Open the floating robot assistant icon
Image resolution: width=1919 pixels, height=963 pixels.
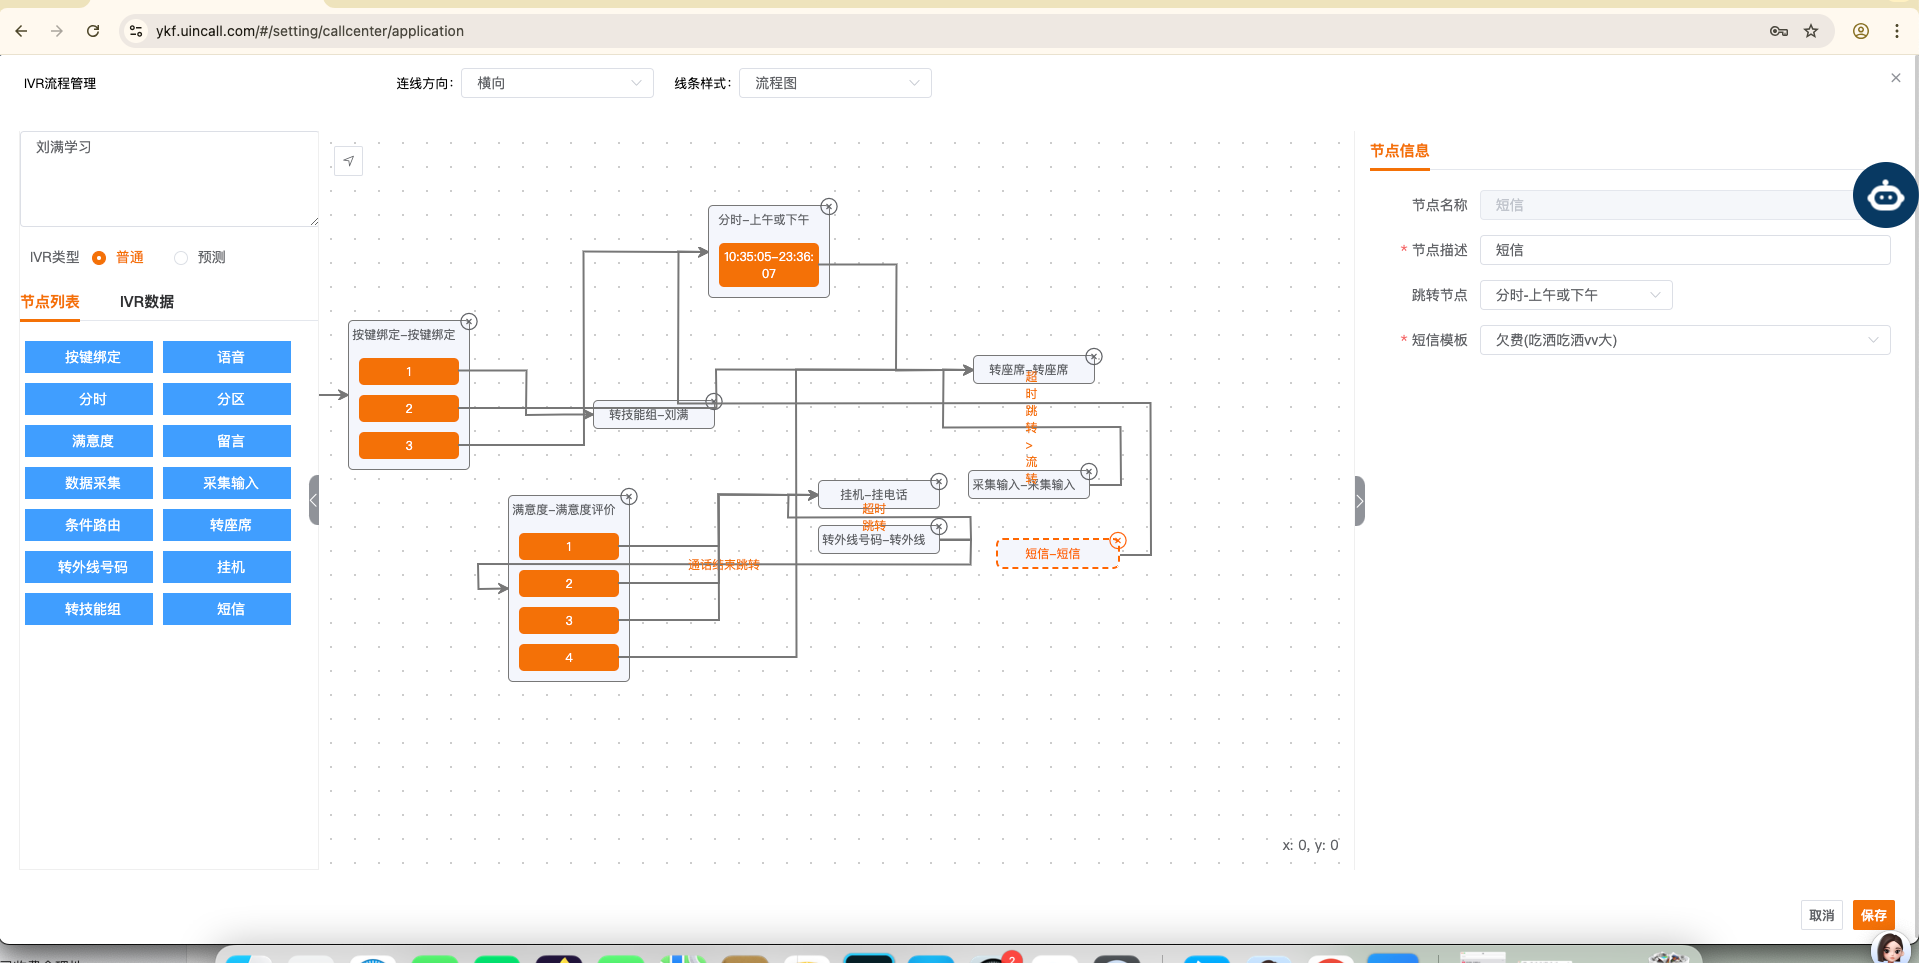1884,196
